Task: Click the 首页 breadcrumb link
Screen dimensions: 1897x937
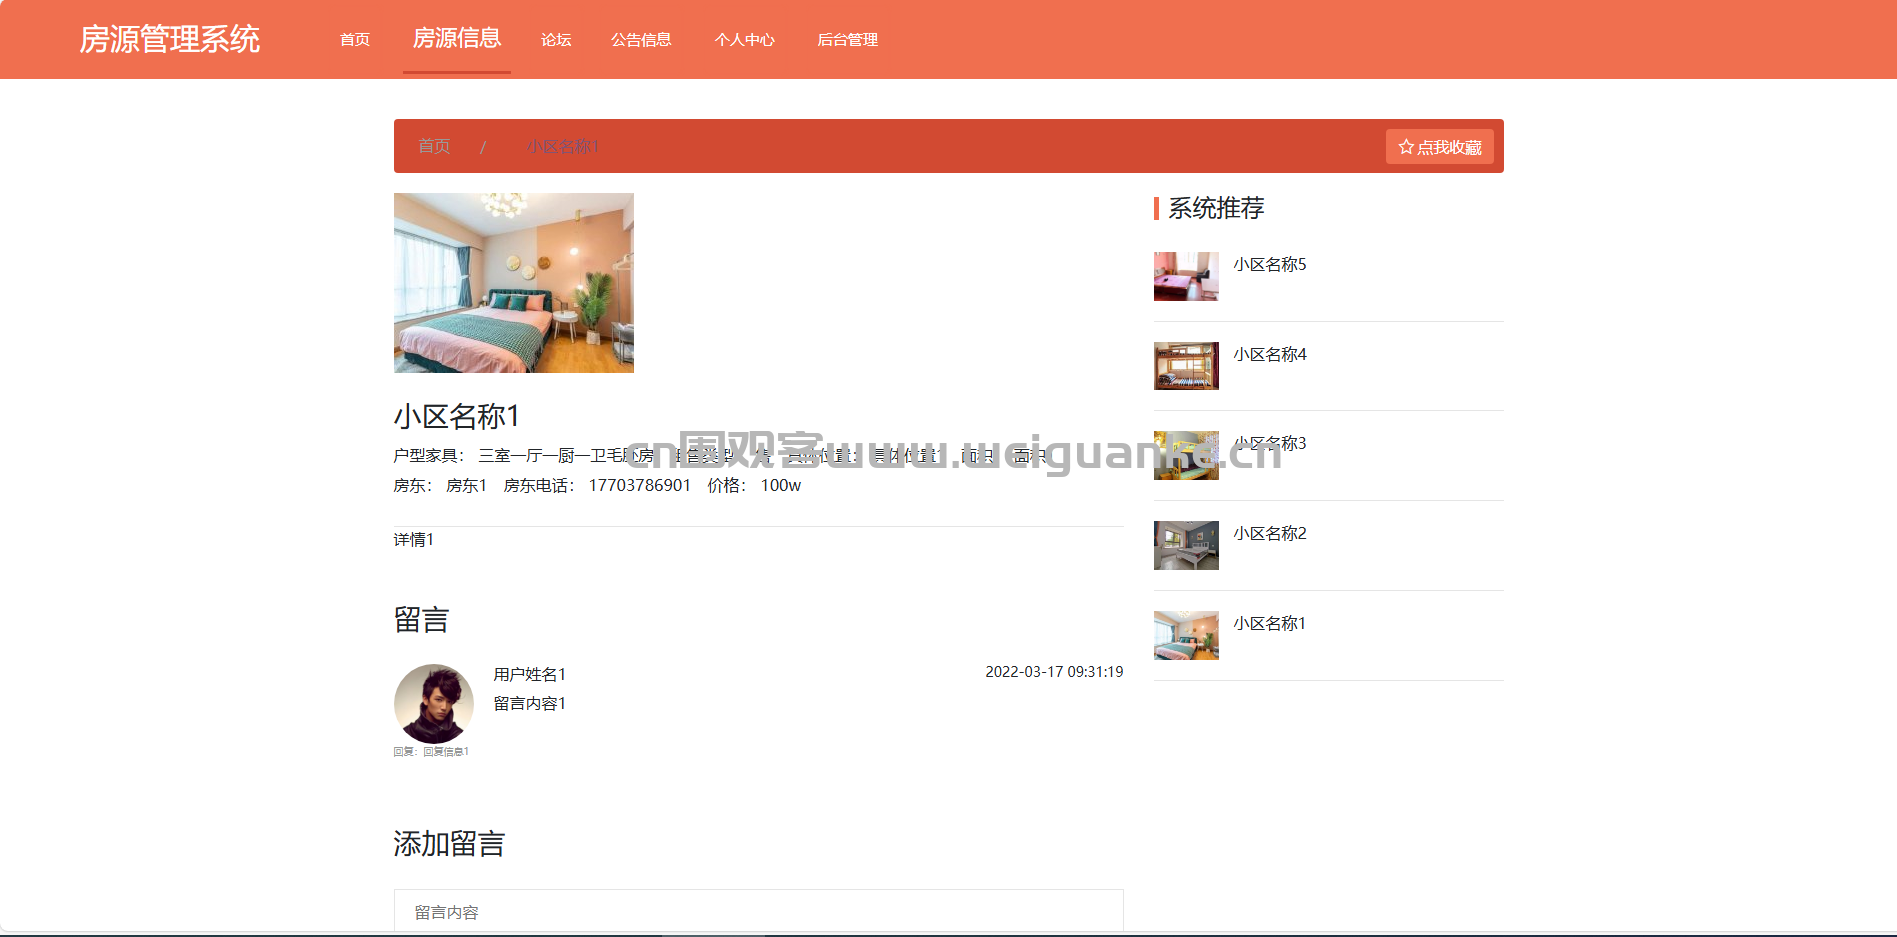Action: tap(434, 146)
